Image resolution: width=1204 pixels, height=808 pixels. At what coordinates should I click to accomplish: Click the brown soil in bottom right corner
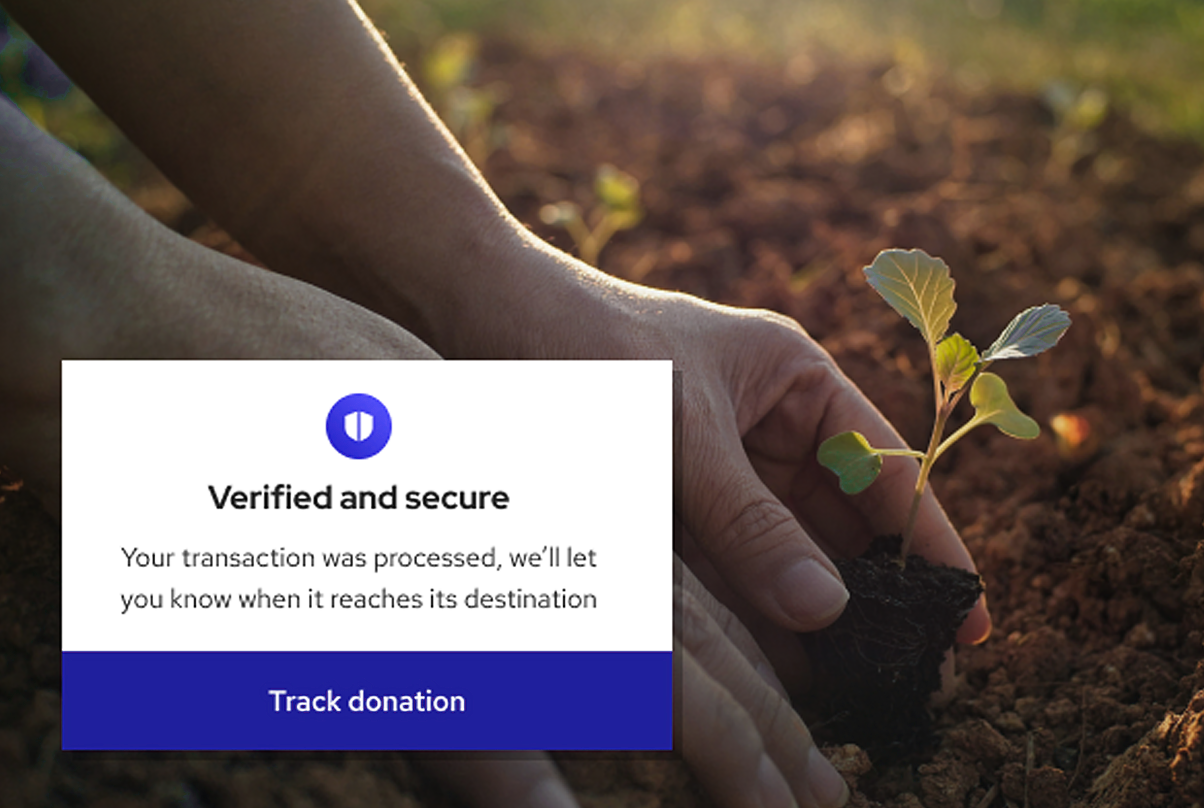pos(1100,720)
